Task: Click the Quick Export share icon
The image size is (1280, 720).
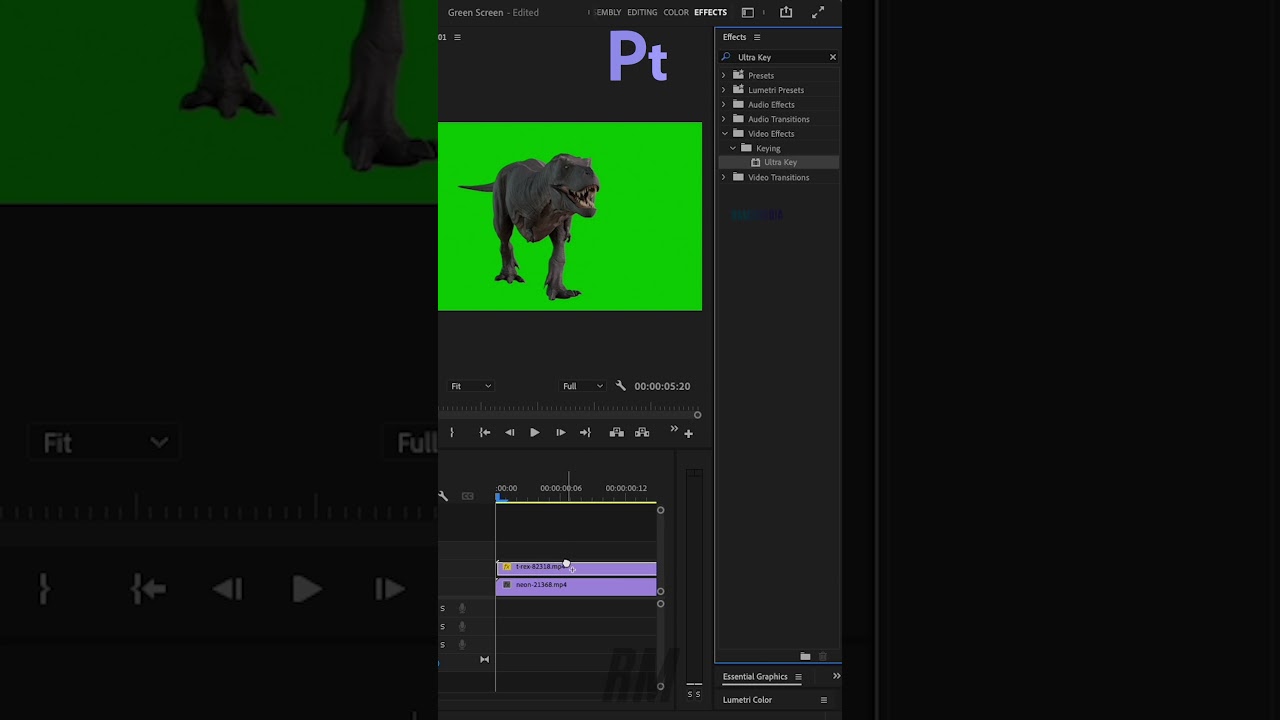Action: (786, 12)
